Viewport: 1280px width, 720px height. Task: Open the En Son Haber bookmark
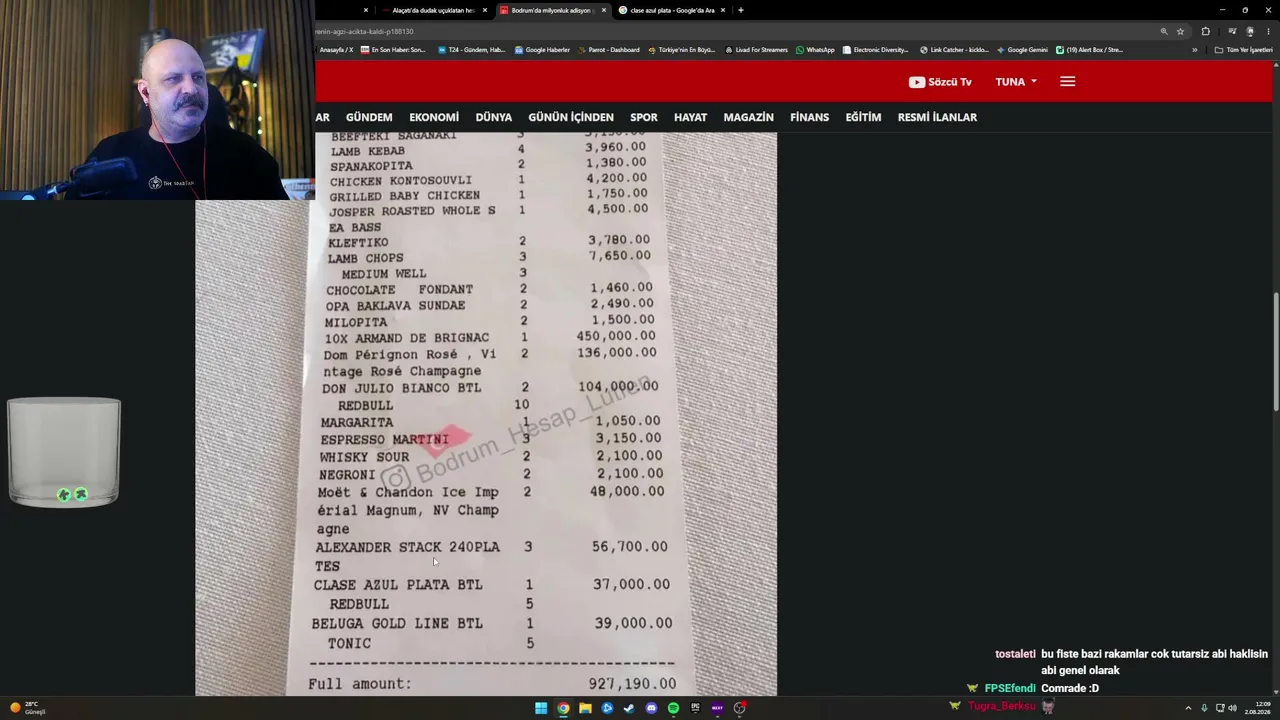tap(393, 50)
